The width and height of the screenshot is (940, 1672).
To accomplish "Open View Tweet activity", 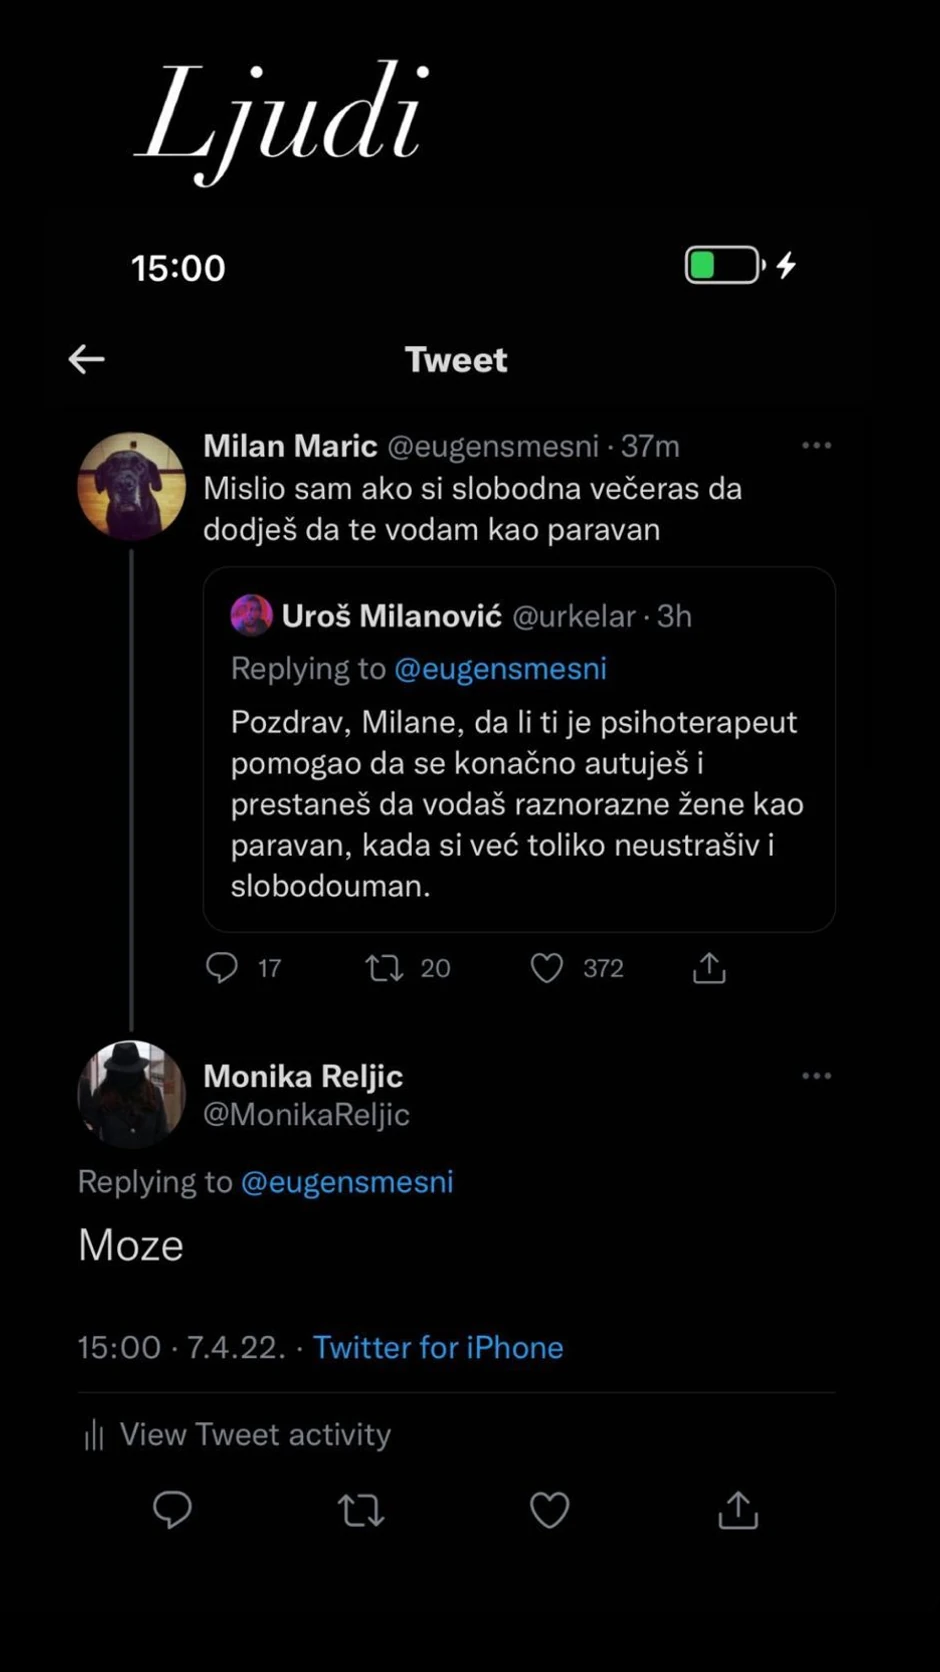I will 255,1435.
